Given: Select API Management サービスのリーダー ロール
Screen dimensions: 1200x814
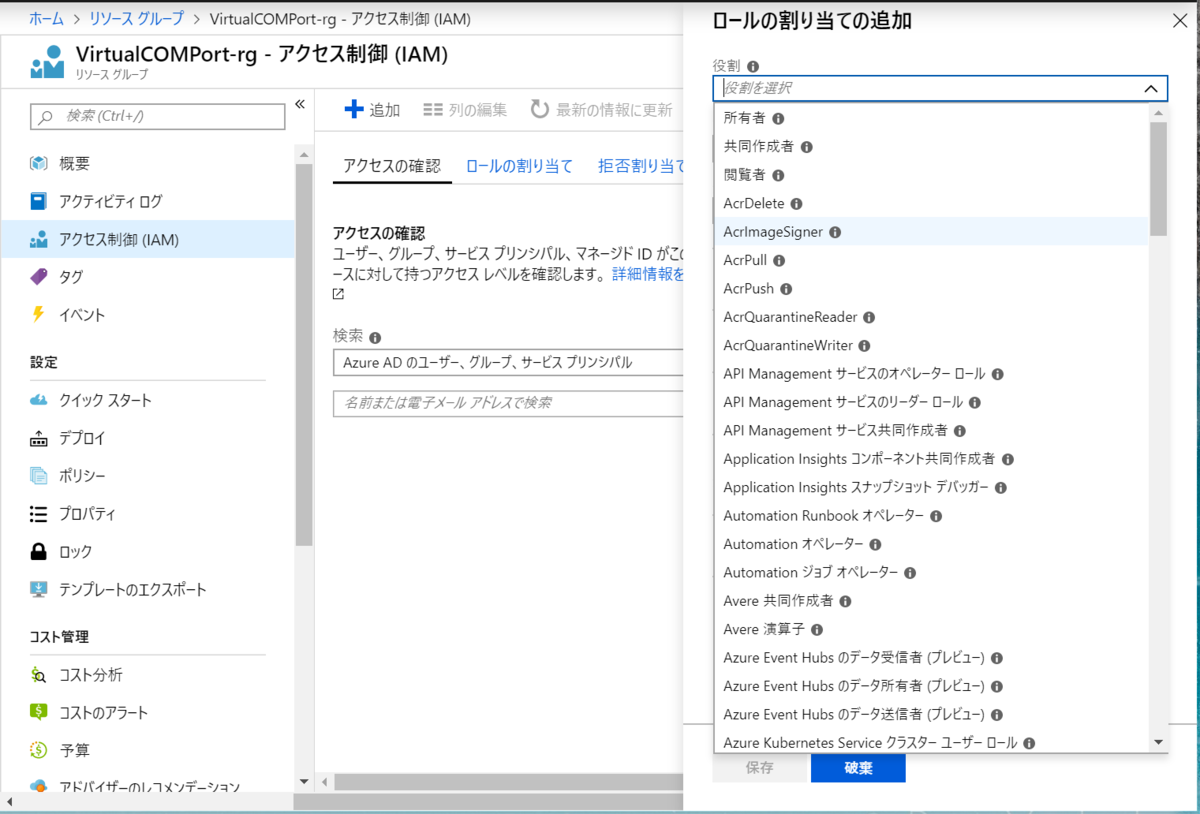Looking at the screenshot, I should (931, 402).
